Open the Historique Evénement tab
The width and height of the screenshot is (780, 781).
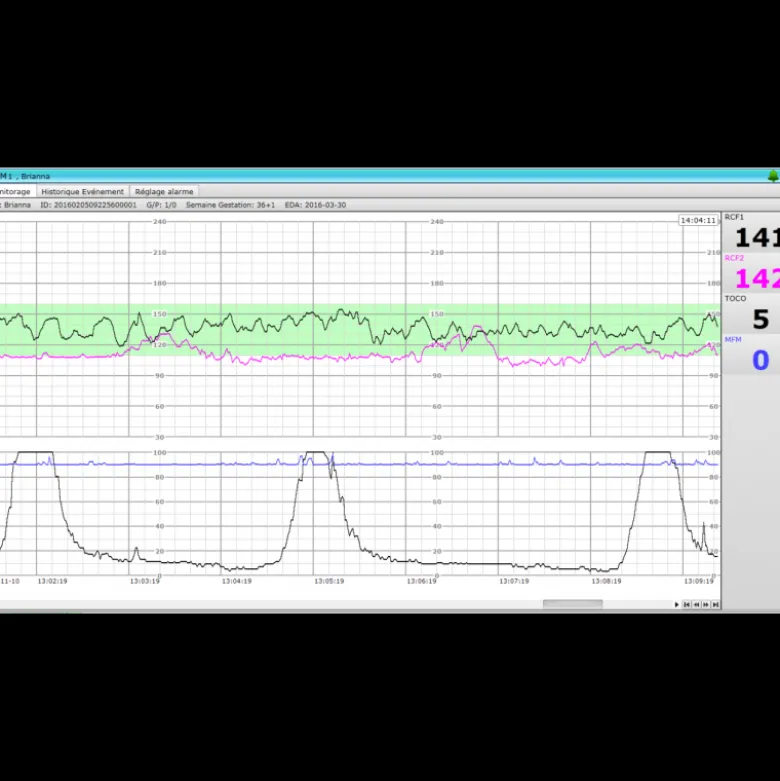click(83, 191)
